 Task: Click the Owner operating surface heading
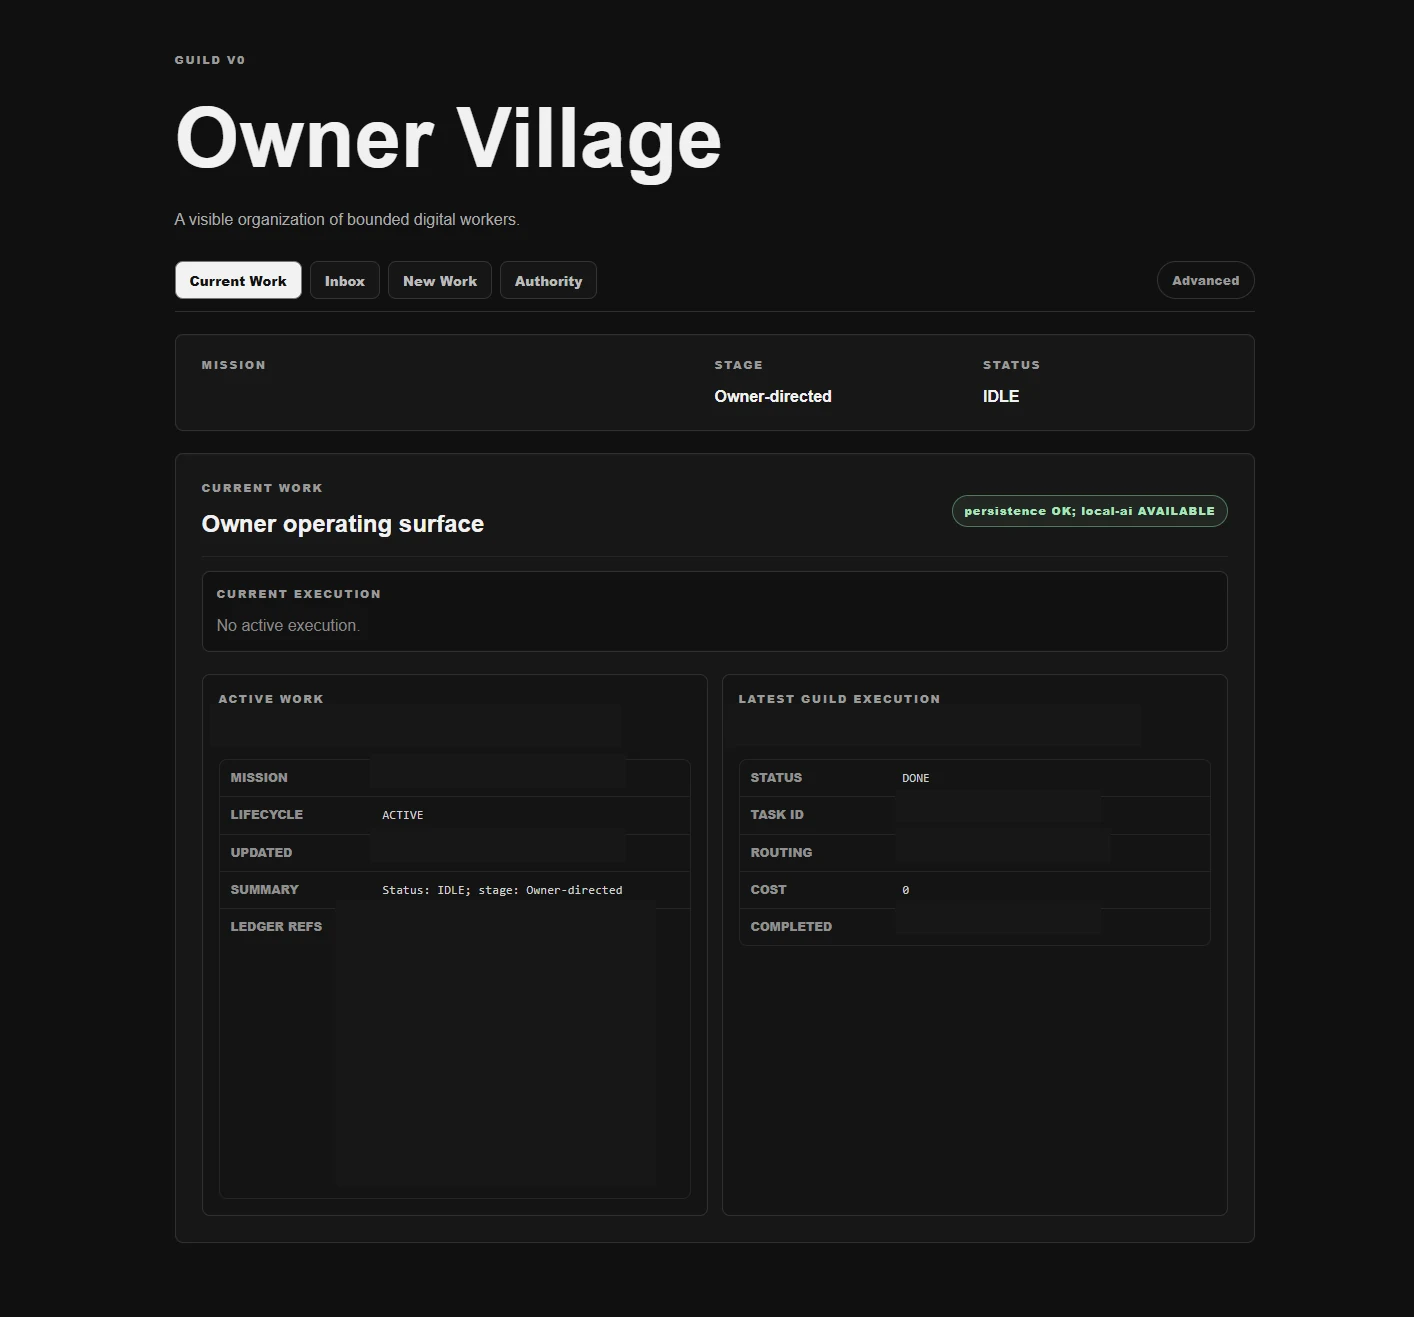pyautogui.click(x=343, y=524)
